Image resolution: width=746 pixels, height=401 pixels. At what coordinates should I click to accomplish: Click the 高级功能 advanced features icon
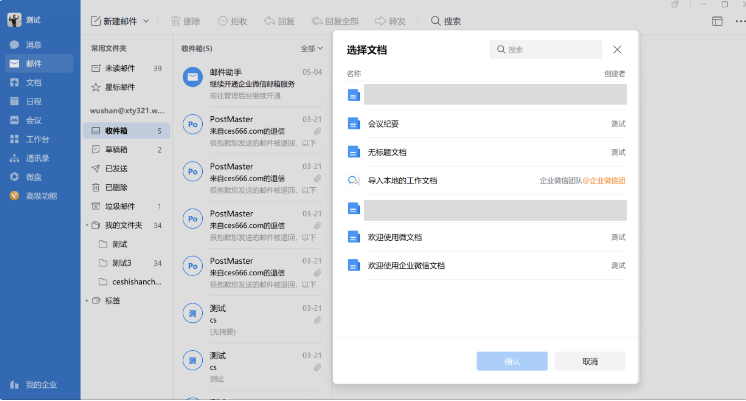click(14, 195)
